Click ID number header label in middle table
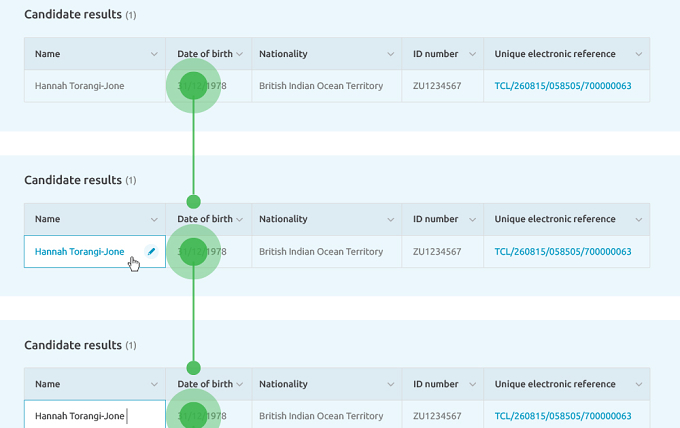680x428 pixels. (x=435, y=219)
